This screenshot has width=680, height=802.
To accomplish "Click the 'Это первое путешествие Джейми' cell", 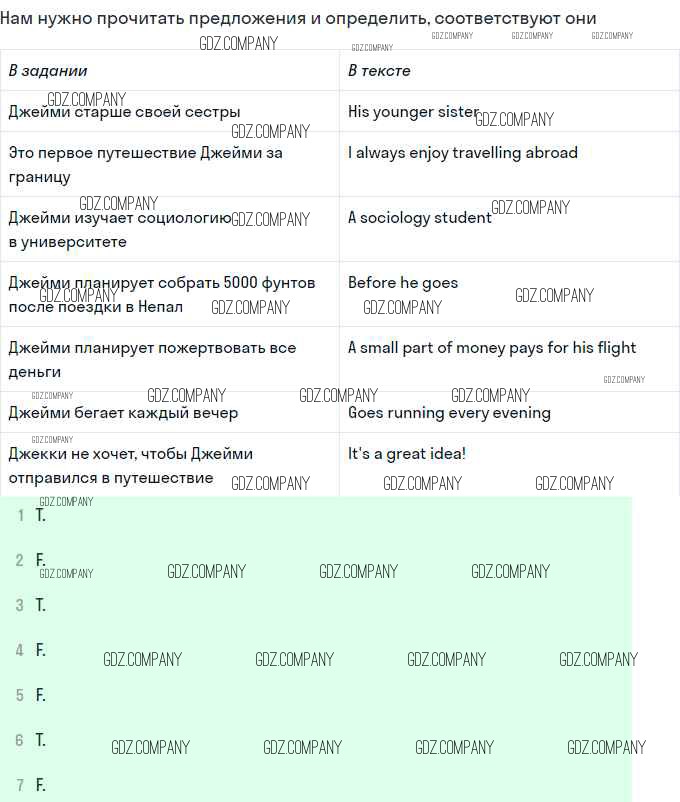I will pyautogui.click(x=145, y=165).
